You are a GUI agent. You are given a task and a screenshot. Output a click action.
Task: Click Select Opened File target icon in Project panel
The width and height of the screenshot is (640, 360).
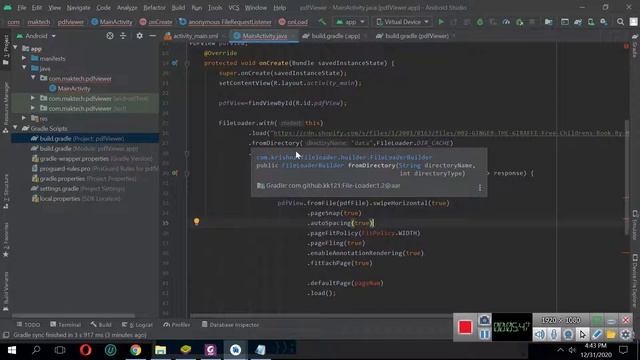(x=110, y=36)
